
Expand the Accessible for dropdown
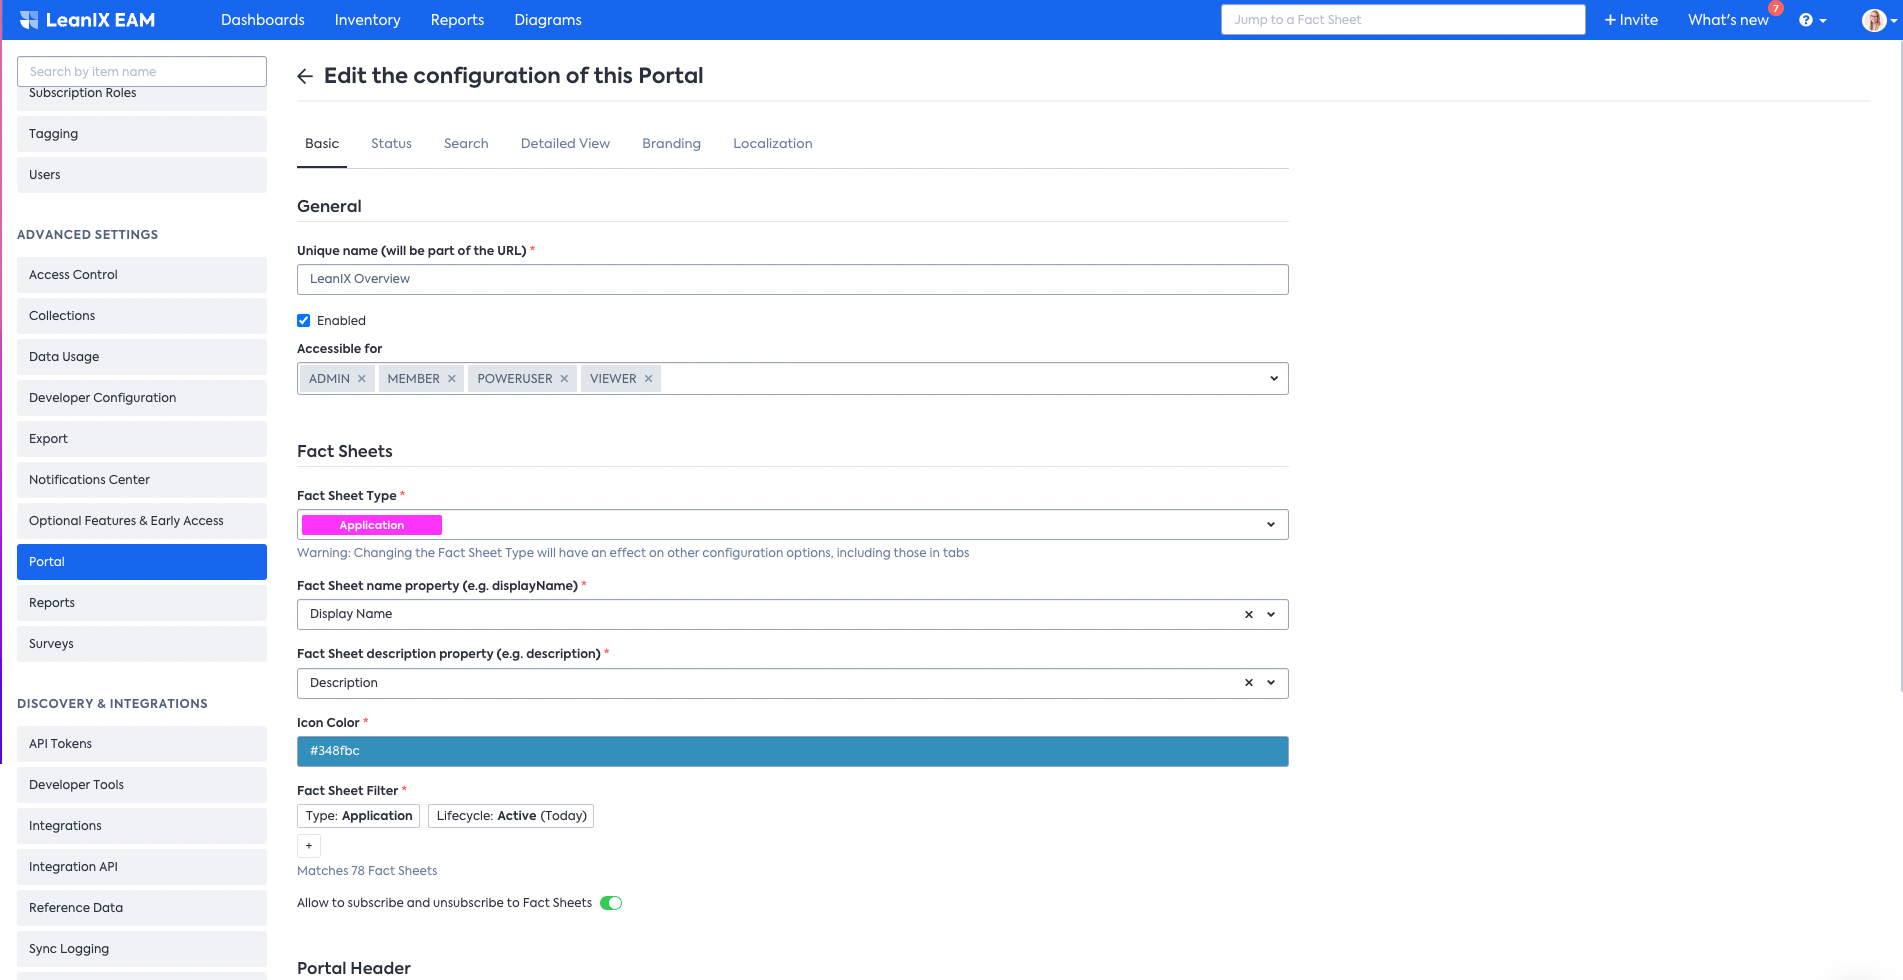pyautogui.click(x=1274, y=379)
